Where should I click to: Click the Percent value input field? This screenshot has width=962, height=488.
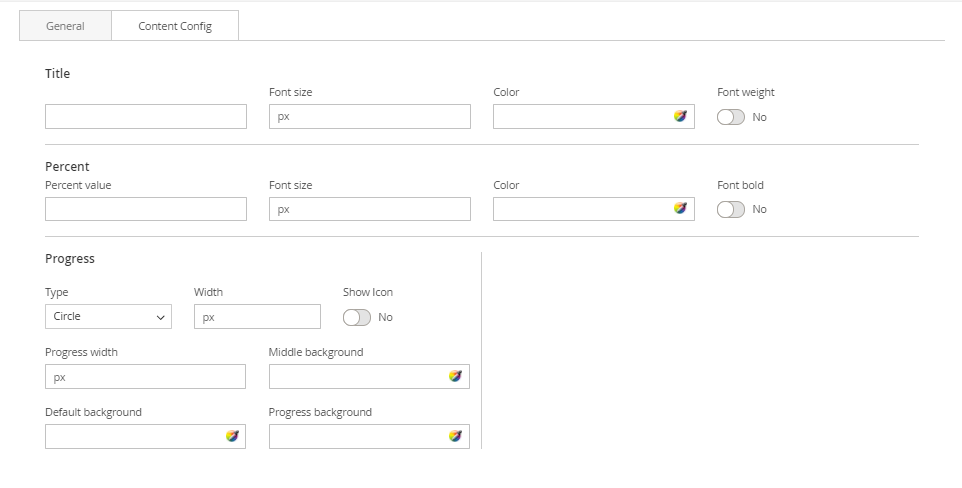click(x=145, y=209)
